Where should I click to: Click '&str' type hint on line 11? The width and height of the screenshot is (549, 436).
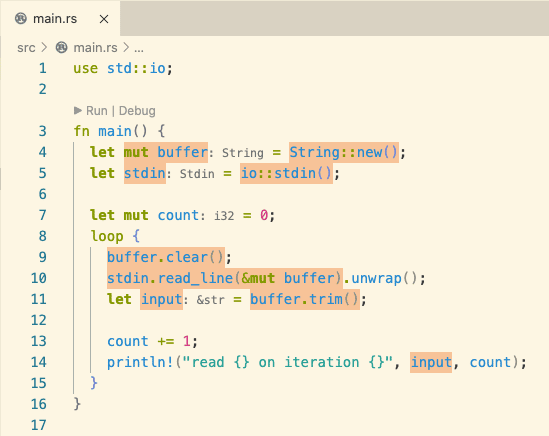(x=210, y=300)
